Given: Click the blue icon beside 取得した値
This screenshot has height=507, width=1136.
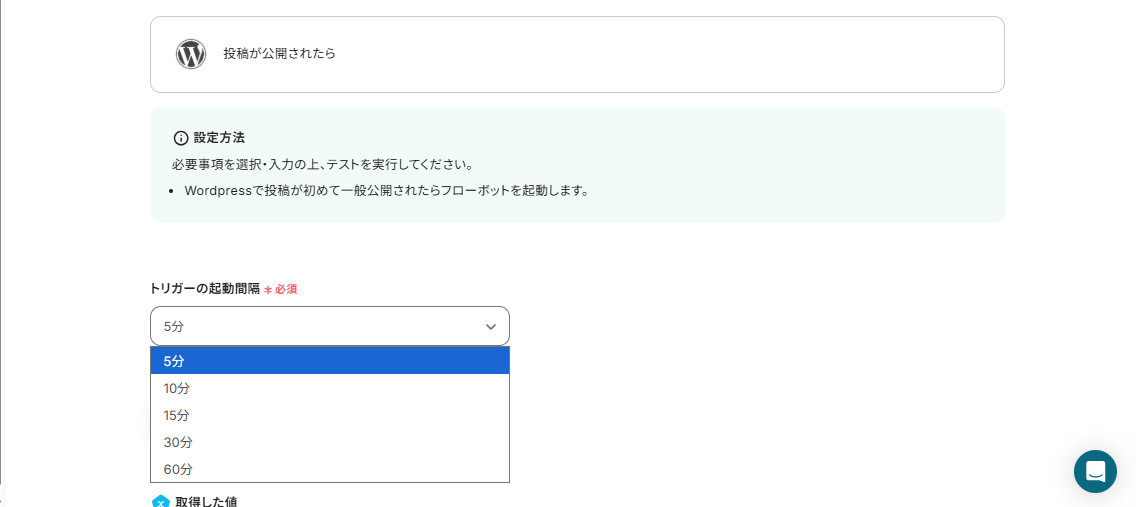Looking at the screenshot, I should pyautogui.click(x=160, y=502).
